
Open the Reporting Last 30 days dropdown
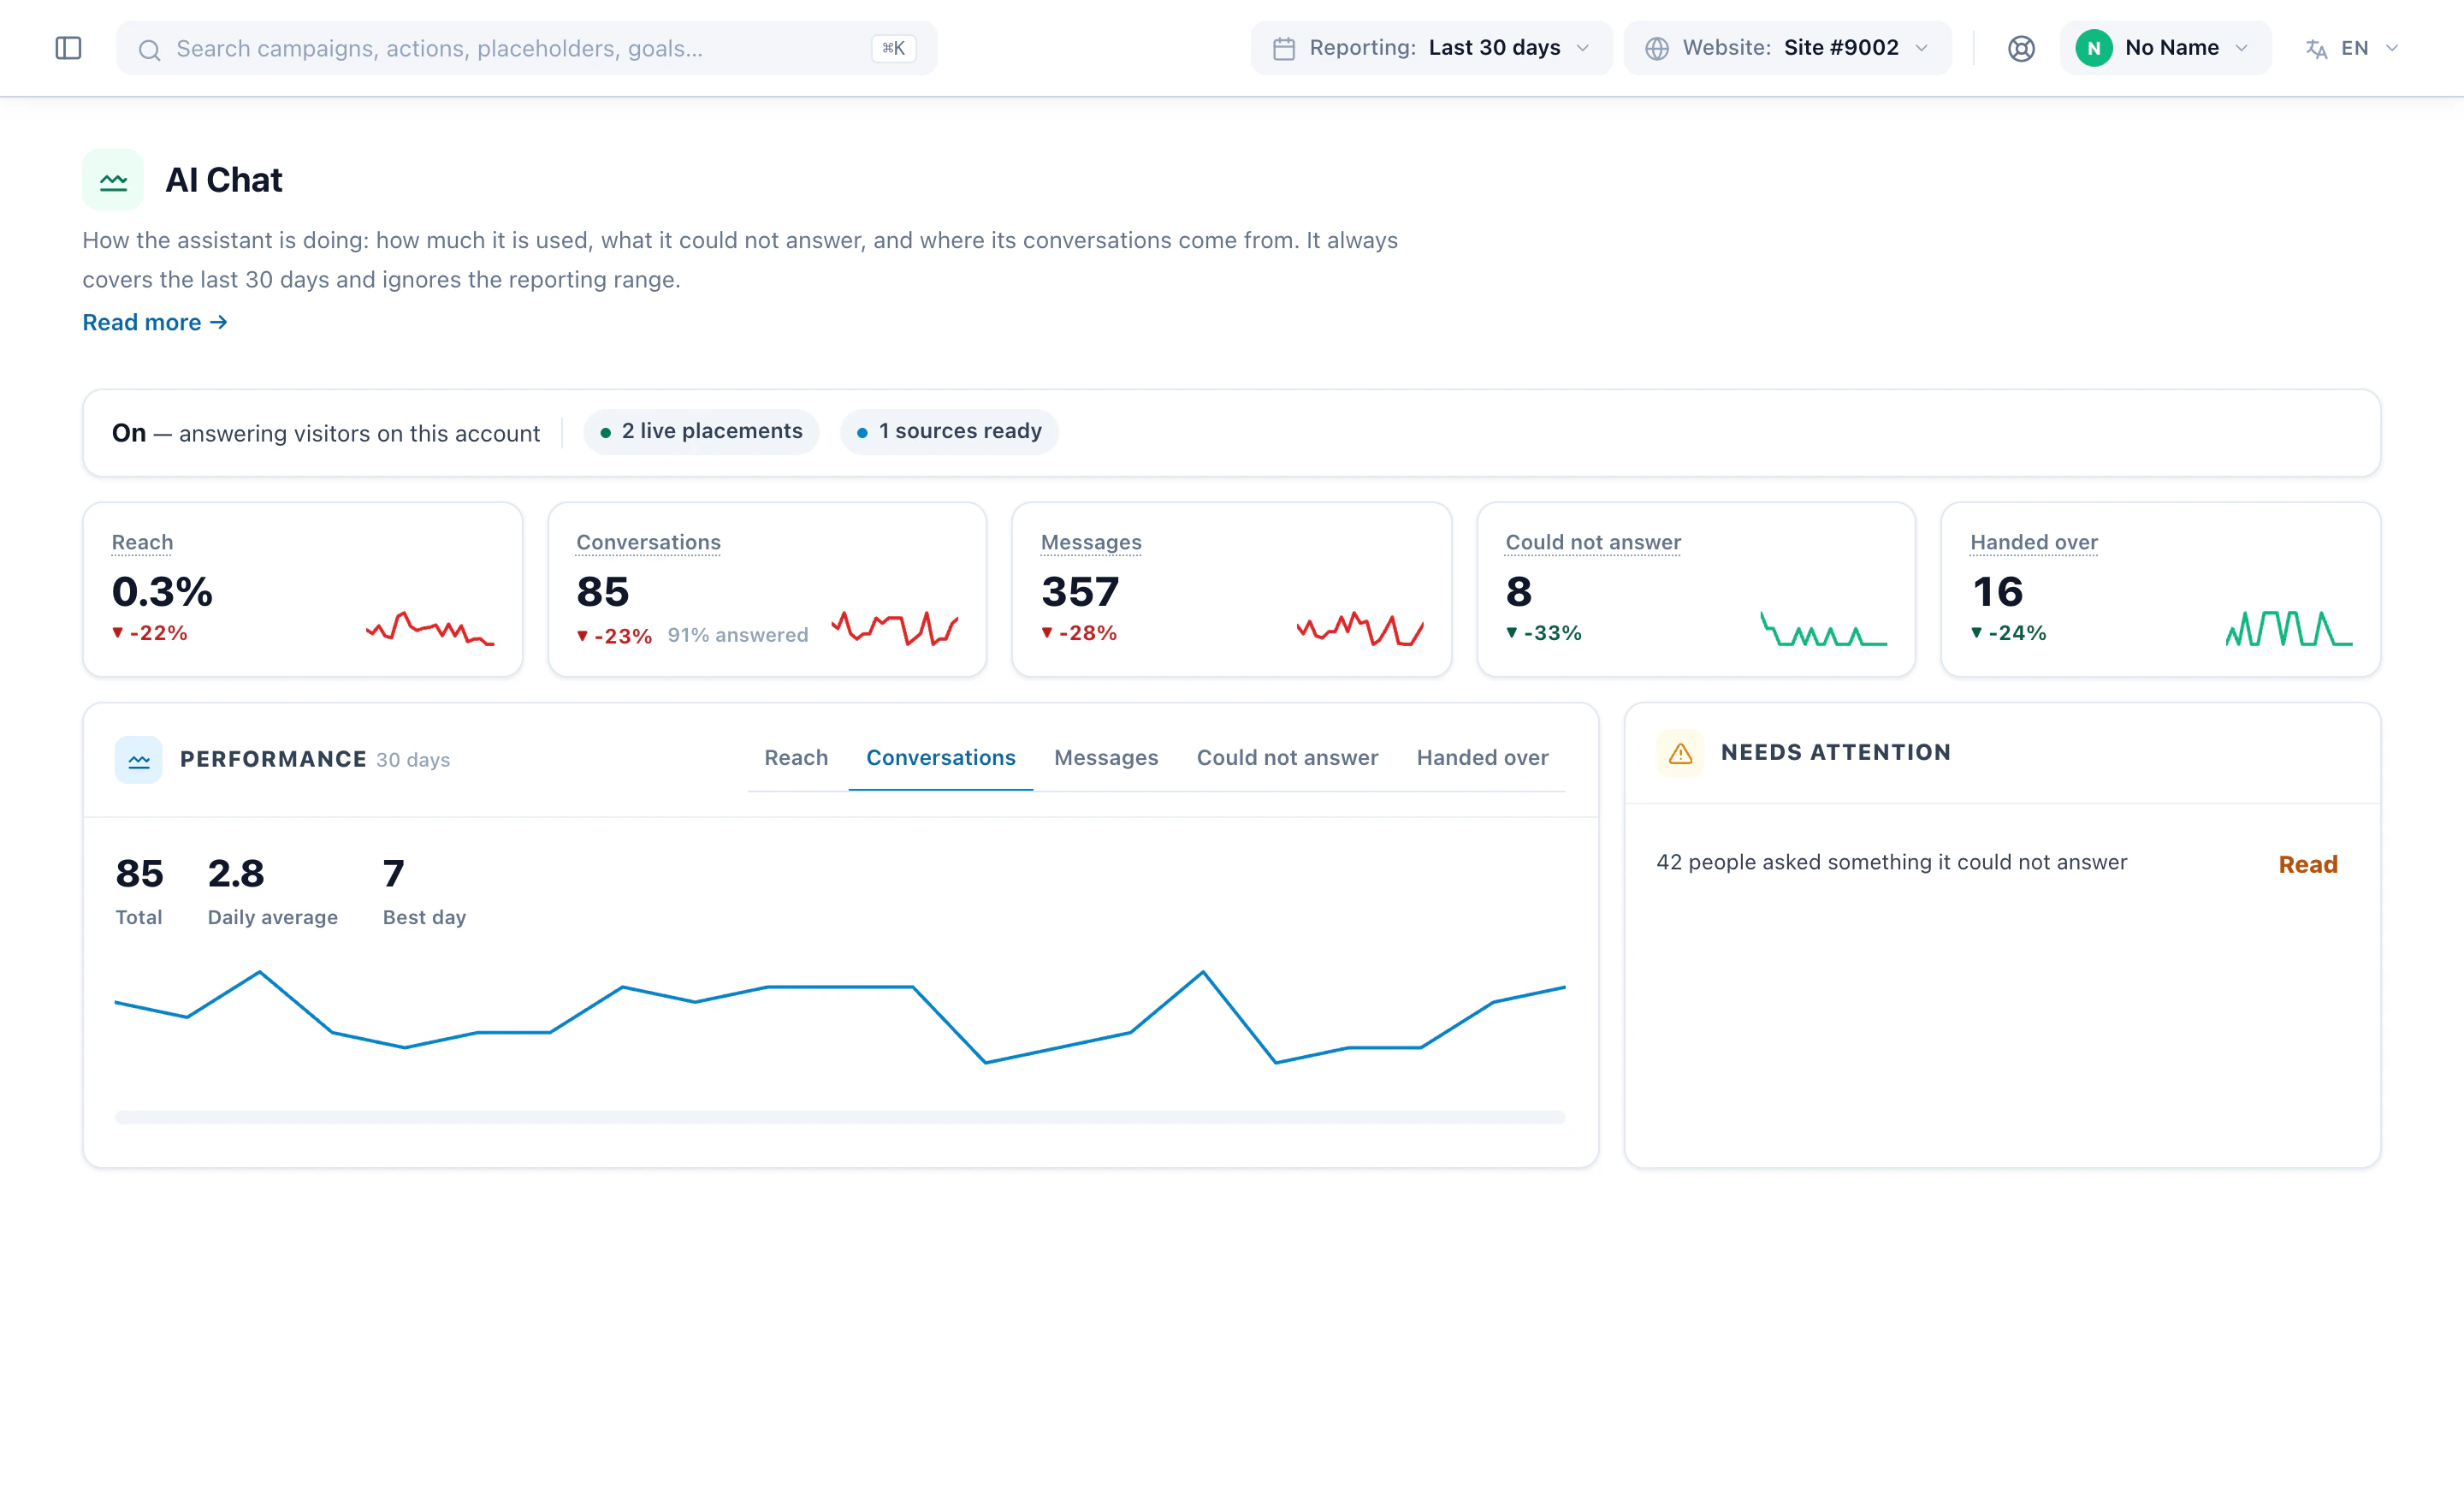click(x=1431, y=48)
